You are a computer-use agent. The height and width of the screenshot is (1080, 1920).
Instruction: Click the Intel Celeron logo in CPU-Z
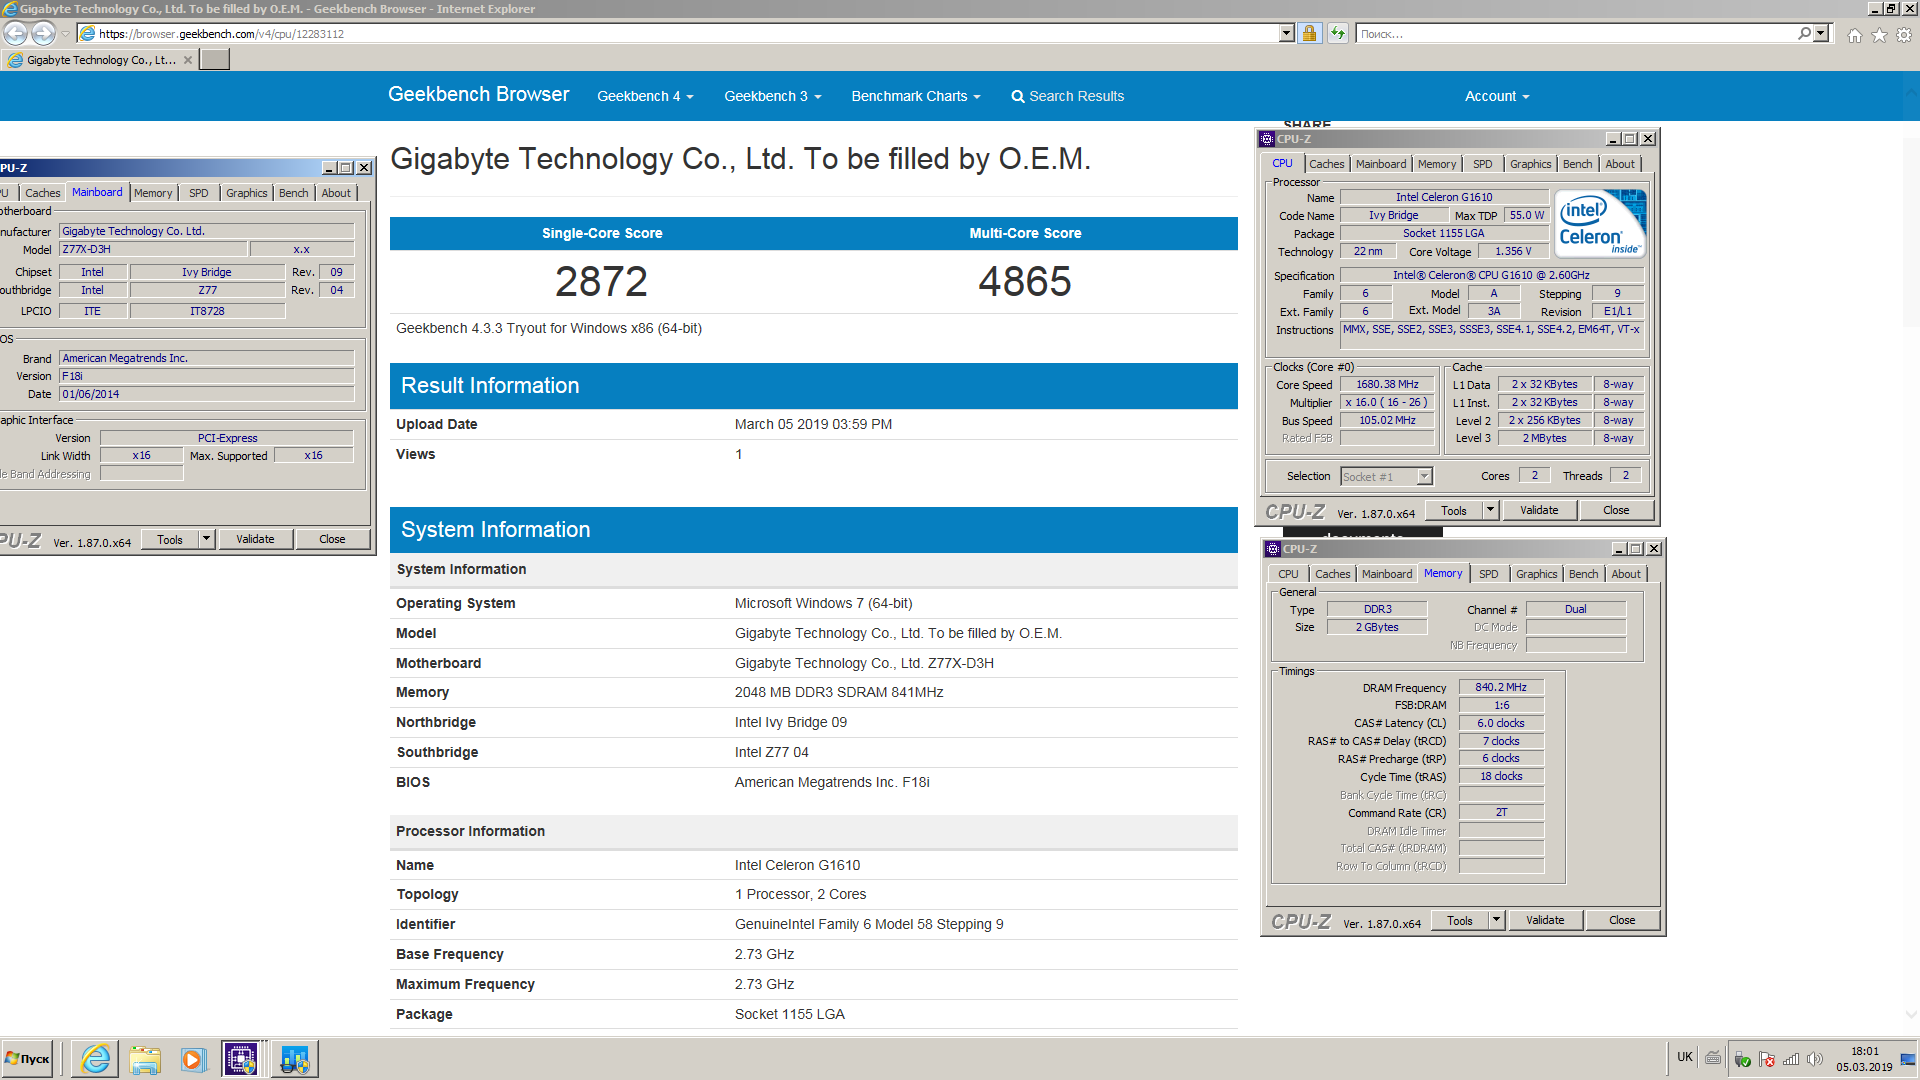coord(1601,224)
